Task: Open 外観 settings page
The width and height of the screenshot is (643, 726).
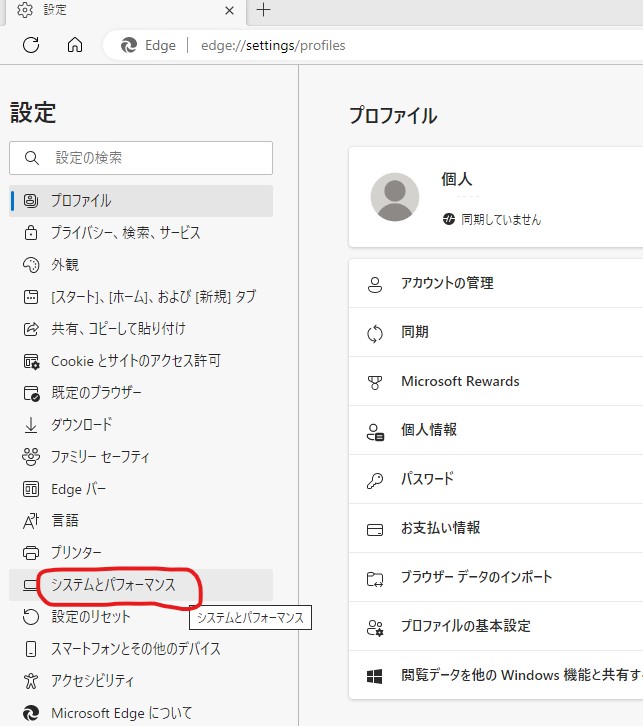Action: (141, 265)
